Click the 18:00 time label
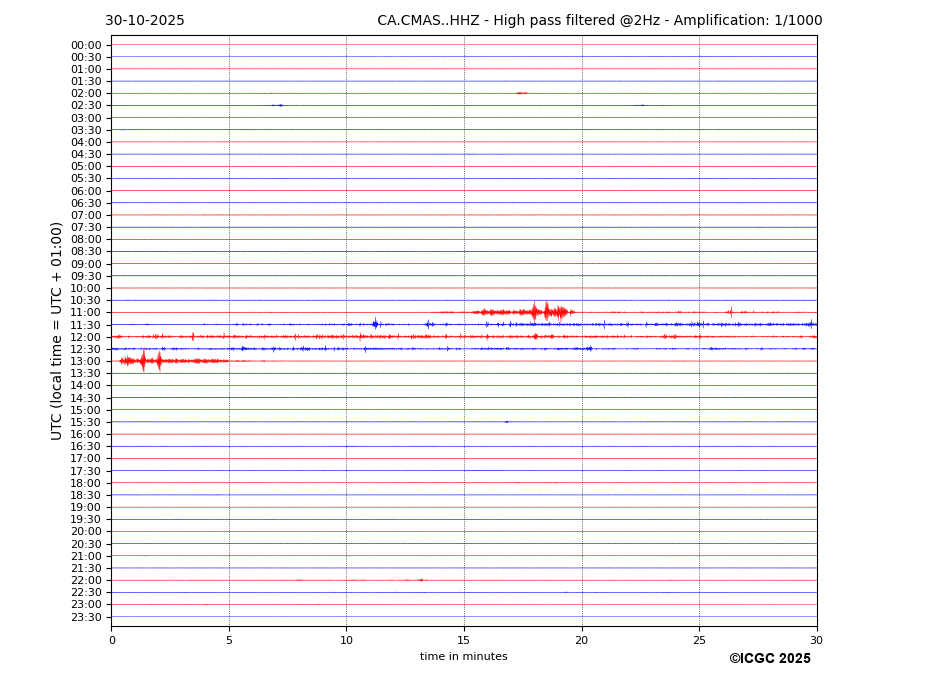The height and width of the screenshot is (696, 927). tap(86, 483)
